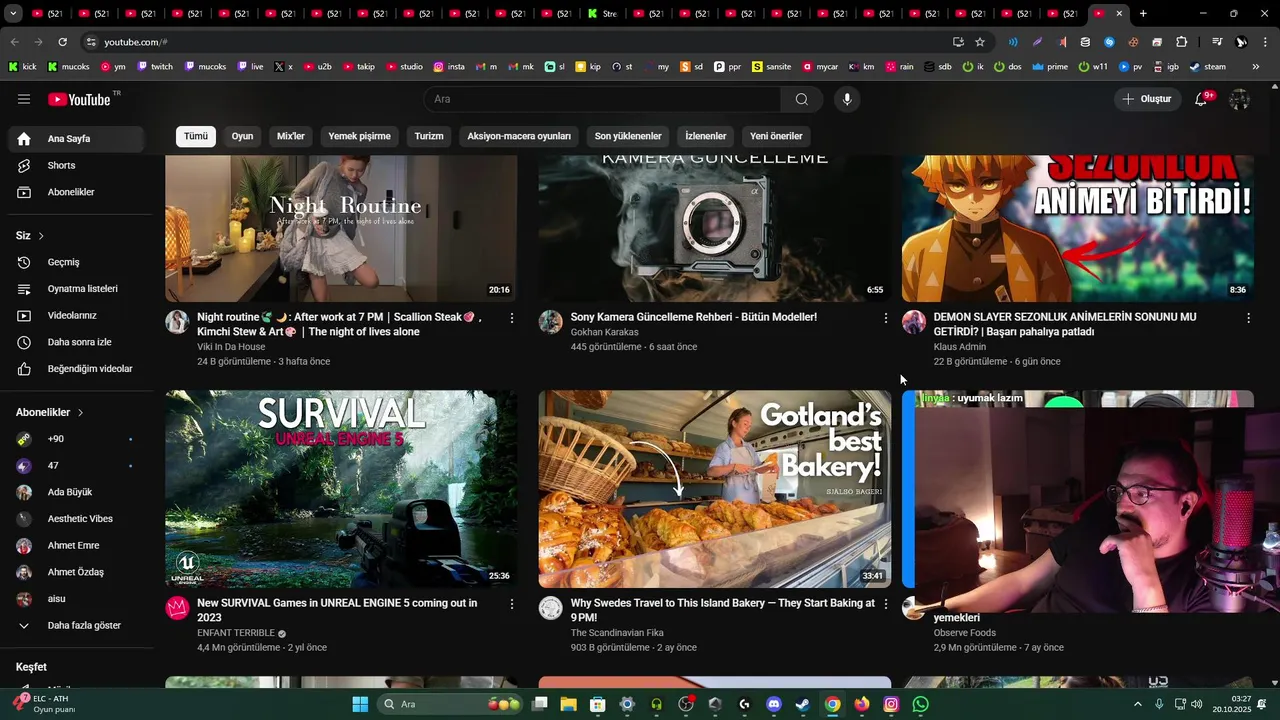Open the YouTube guide hamburger menu
Image resolution: width=1280 pixels, height=720 pixels.
24,99
